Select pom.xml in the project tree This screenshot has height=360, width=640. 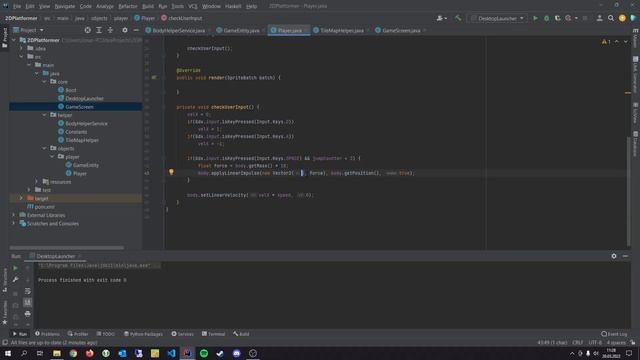click(44, 207)
